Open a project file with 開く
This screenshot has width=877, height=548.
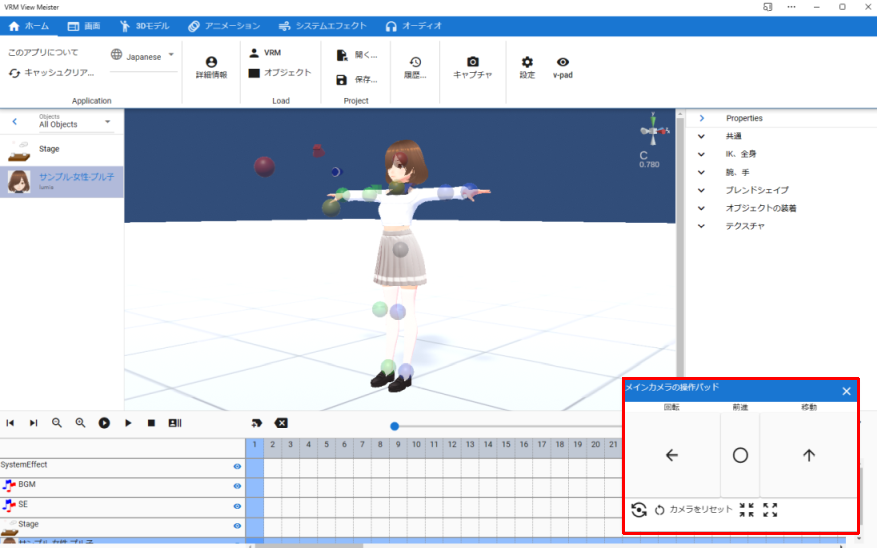point(357,55)
